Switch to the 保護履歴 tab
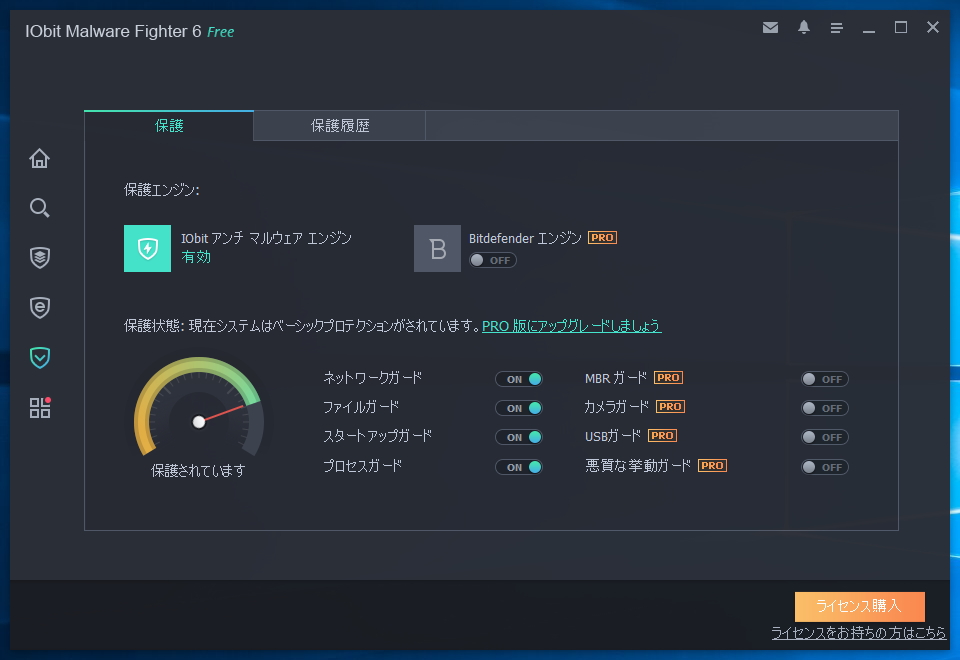 340,125
